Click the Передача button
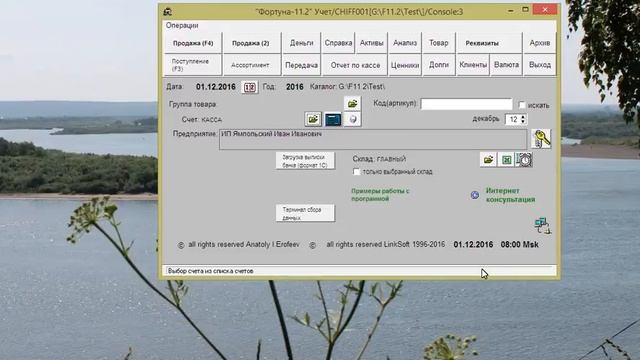 point(302,65)
